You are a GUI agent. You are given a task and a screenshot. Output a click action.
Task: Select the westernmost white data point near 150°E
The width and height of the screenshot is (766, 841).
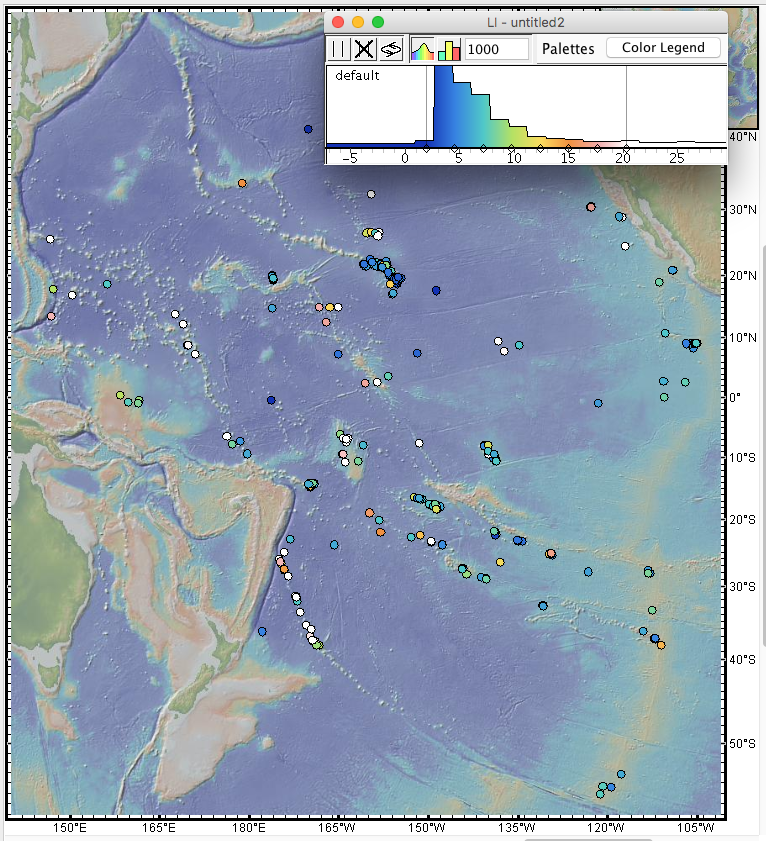coord(50,239)
